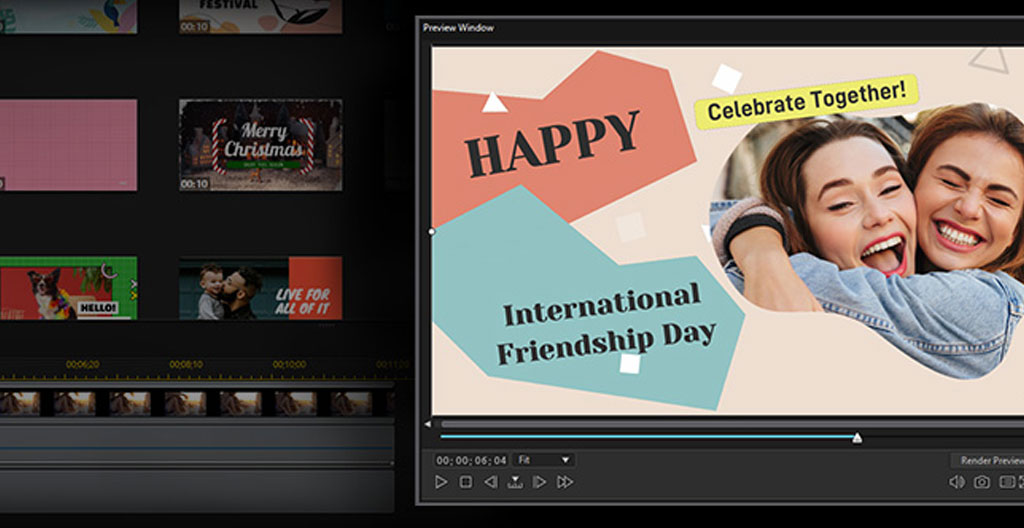The height and width of the screenshot is (528, 1024).
Task: Fast forward the preview
Action: click(565, 482)
